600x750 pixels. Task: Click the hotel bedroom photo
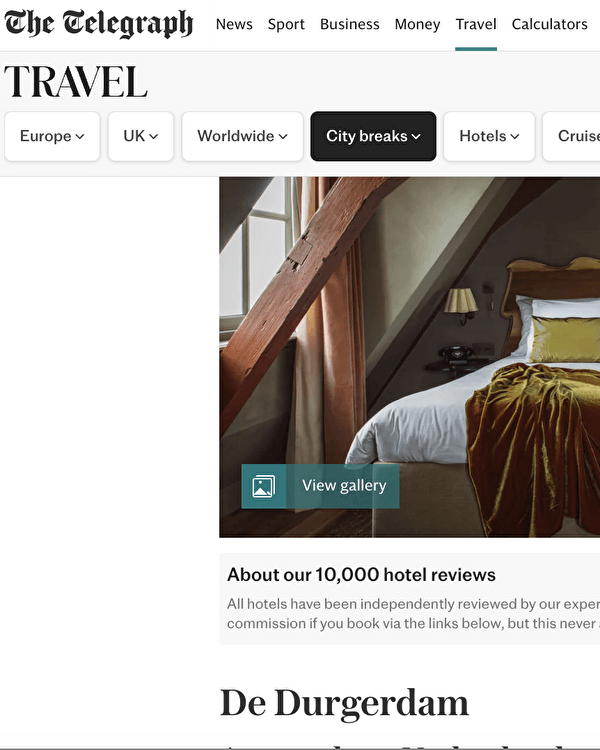point(410,357)
